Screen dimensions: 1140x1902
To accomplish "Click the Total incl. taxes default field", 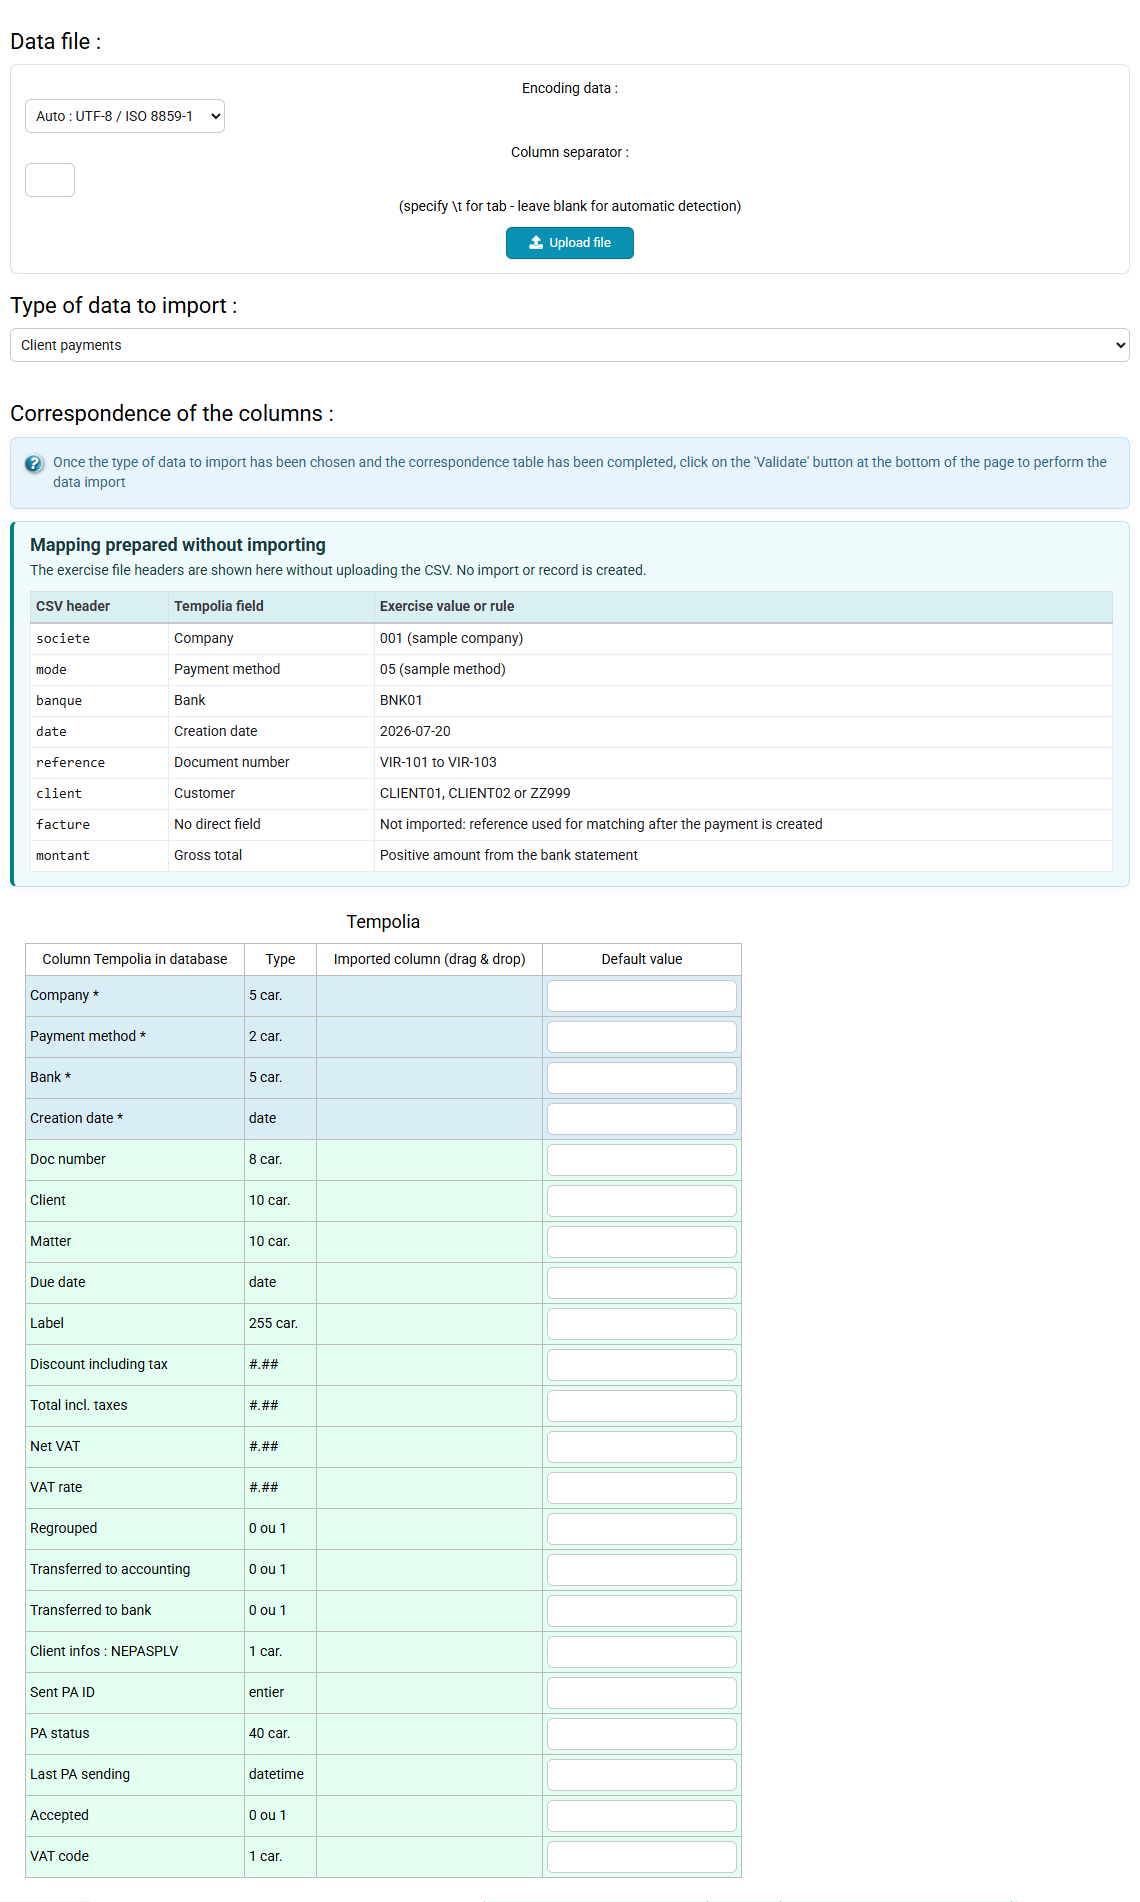I will [642, 1406].
